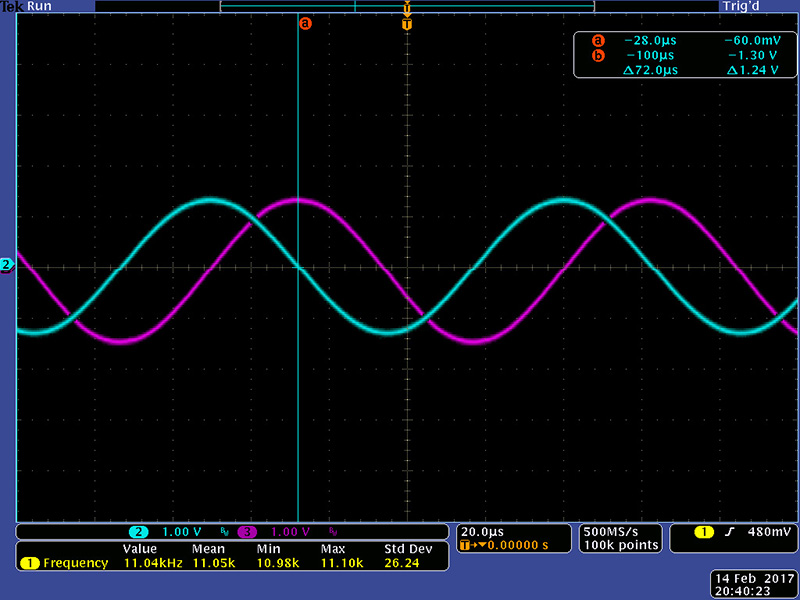Screen dimensions: 800x600
Task: Click the orange trigger position T marker
Action: [x=406, y=22]
